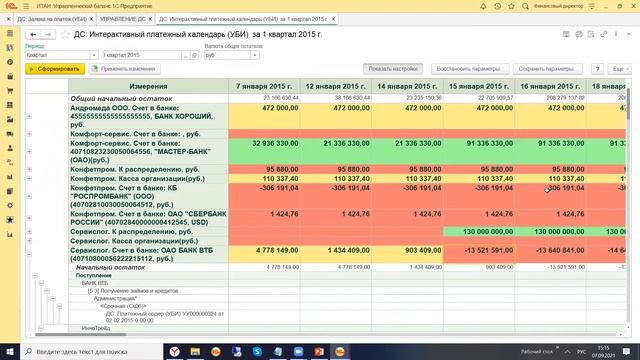The height and width of the screenshot is (360, 640).
Task: Expand Конфетпром К распределению row
Action: click(29, 169)
